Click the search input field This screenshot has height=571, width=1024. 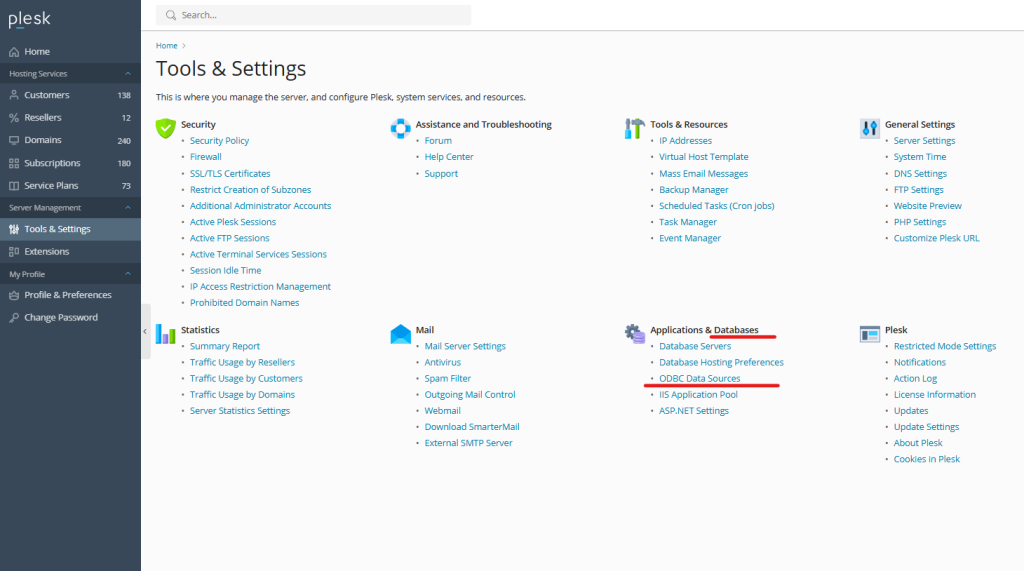pos(313,15)
